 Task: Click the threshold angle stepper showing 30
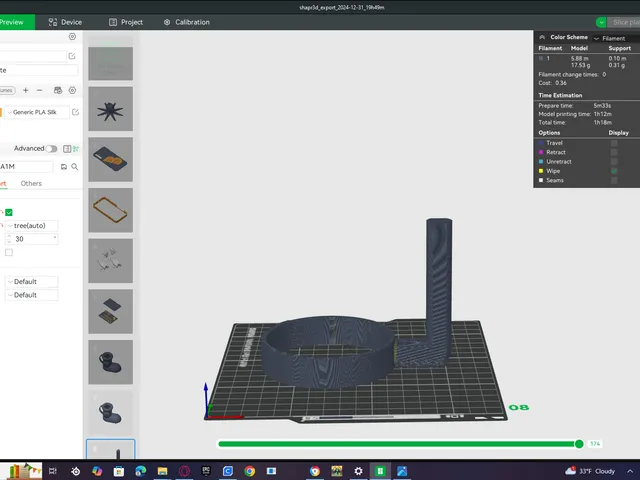[31, 239]
